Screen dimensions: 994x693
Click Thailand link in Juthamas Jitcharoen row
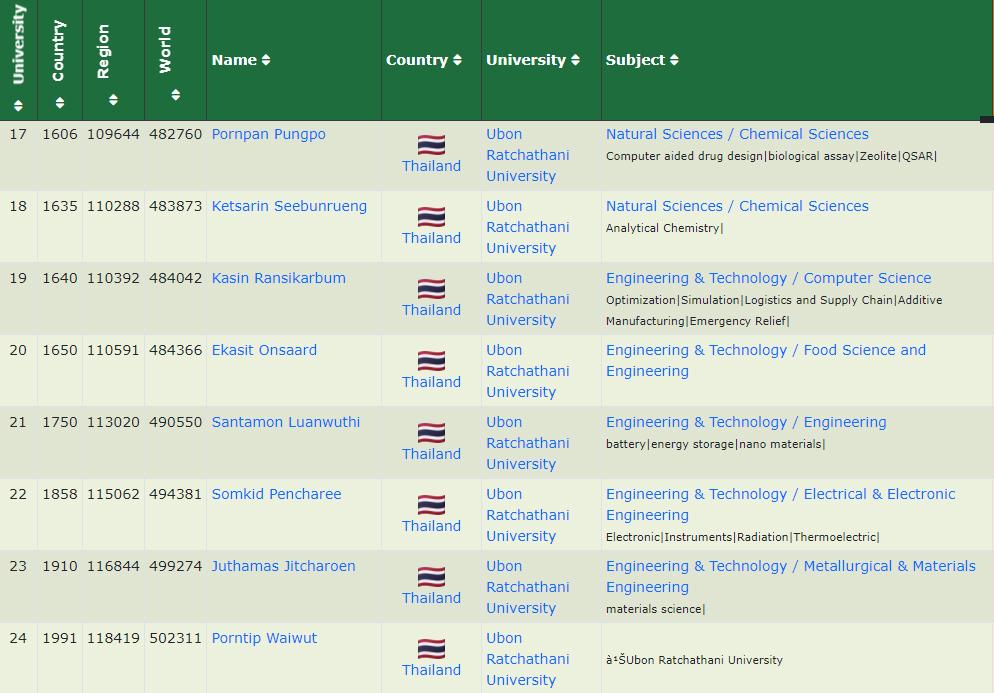431,598
